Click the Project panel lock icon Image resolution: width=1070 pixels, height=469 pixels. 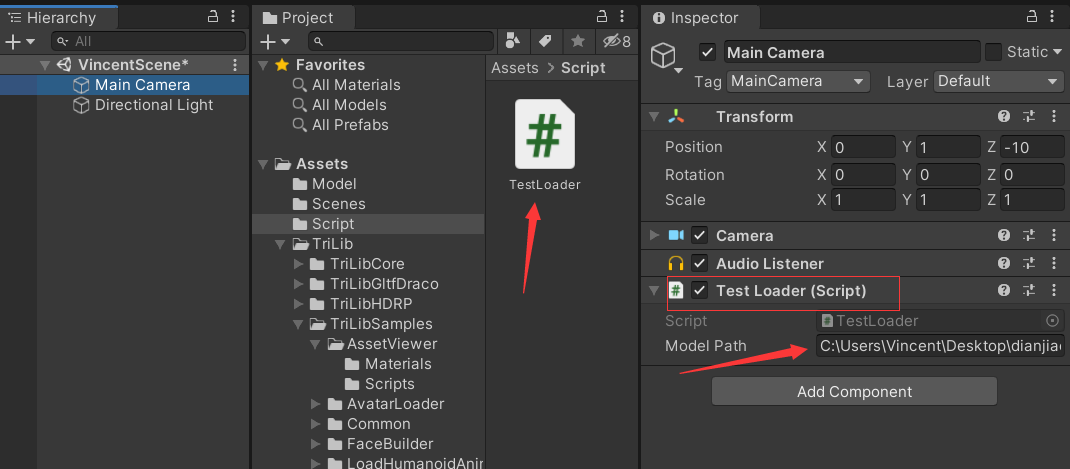[601, 17]
